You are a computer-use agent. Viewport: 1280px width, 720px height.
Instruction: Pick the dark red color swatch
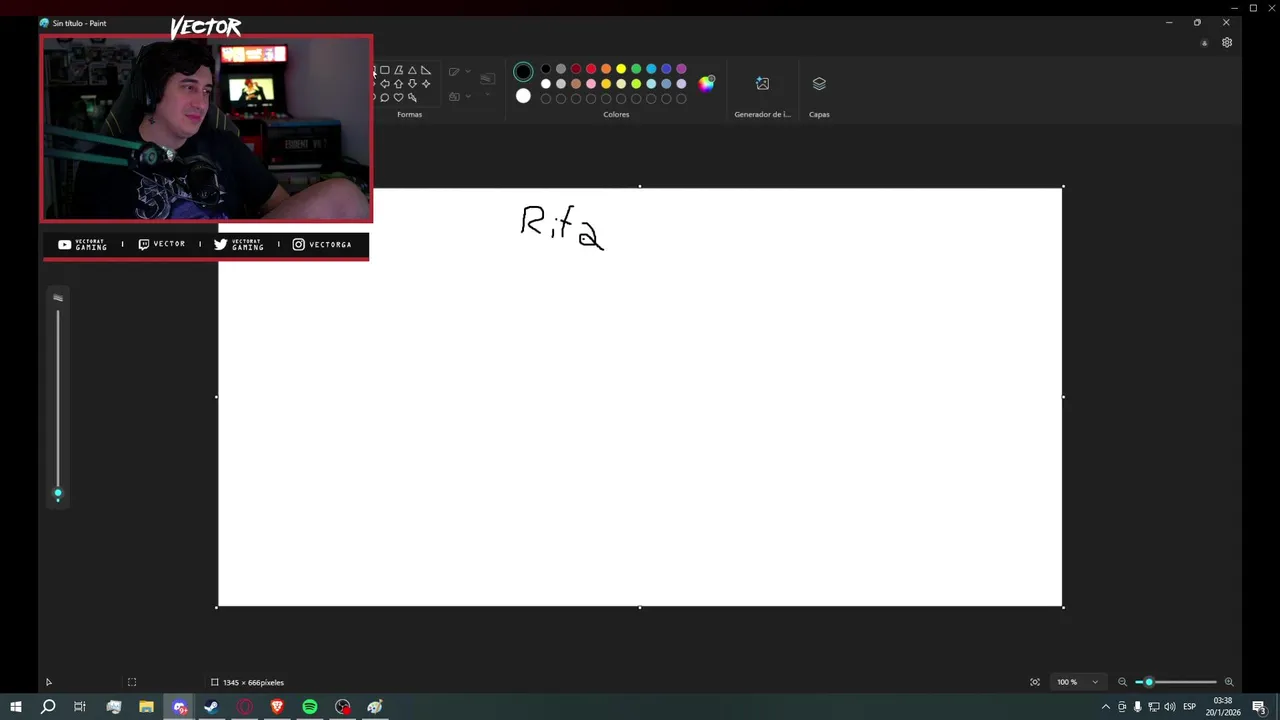point(576,69)
